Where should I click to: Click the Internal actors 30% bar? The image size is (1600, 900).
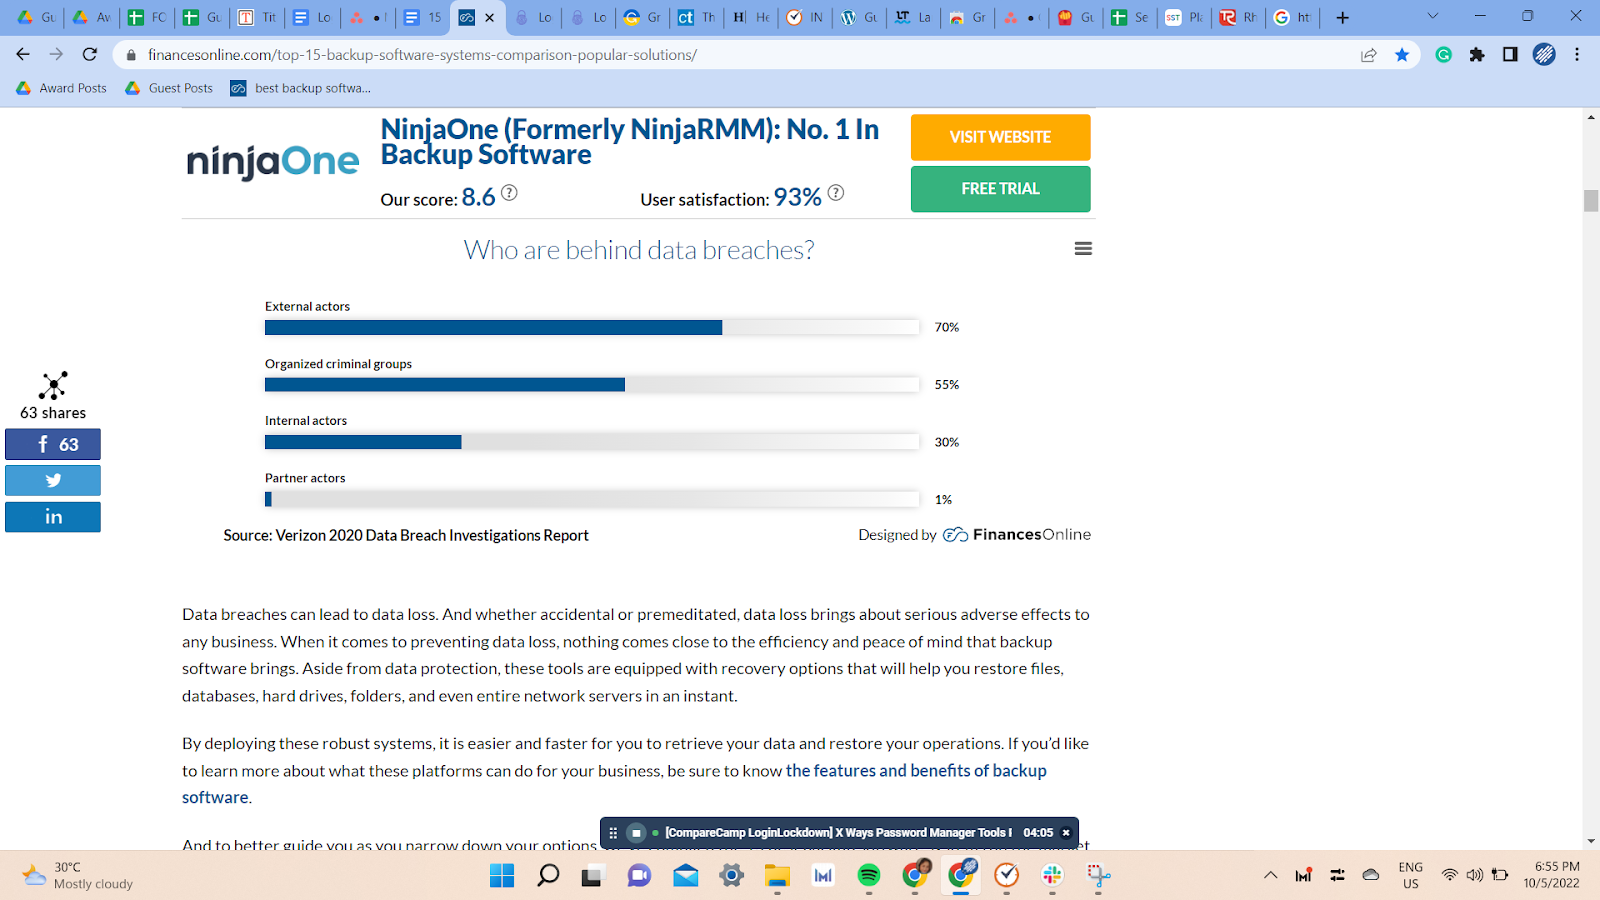pos(363,442)
